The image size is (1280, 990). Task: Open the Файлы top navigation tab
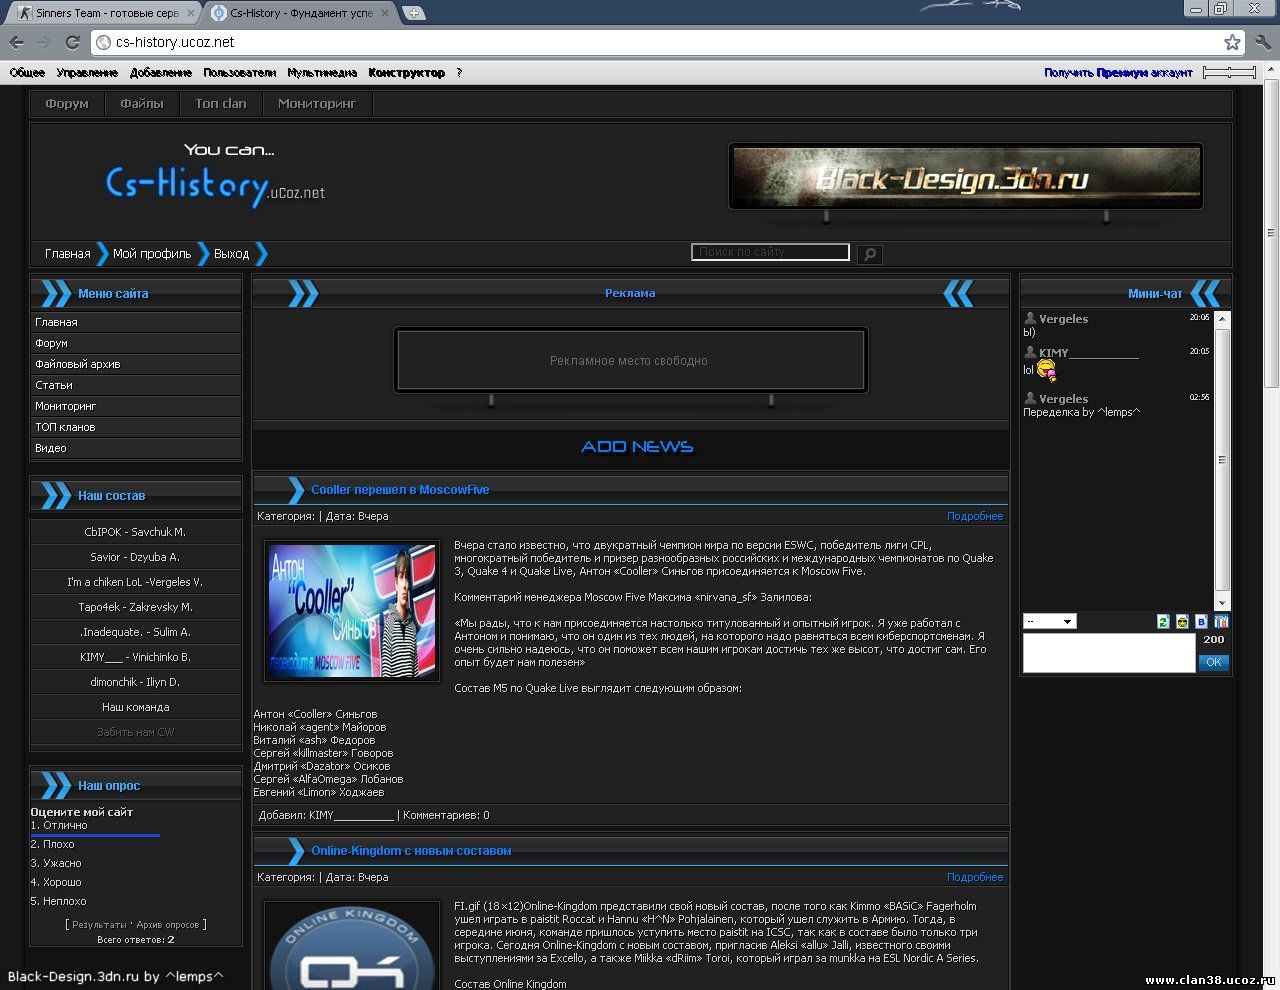pyautogui.click(x=142, y=103)
